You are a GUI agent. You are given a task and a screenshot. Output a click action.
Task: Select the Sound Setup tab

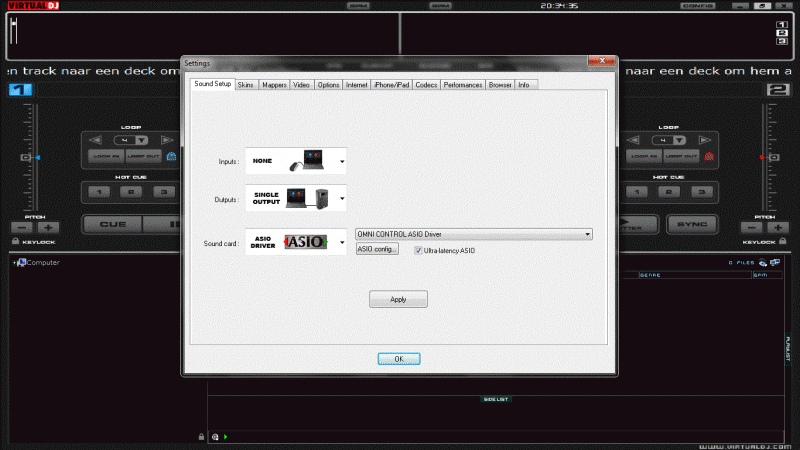[212, 84]
